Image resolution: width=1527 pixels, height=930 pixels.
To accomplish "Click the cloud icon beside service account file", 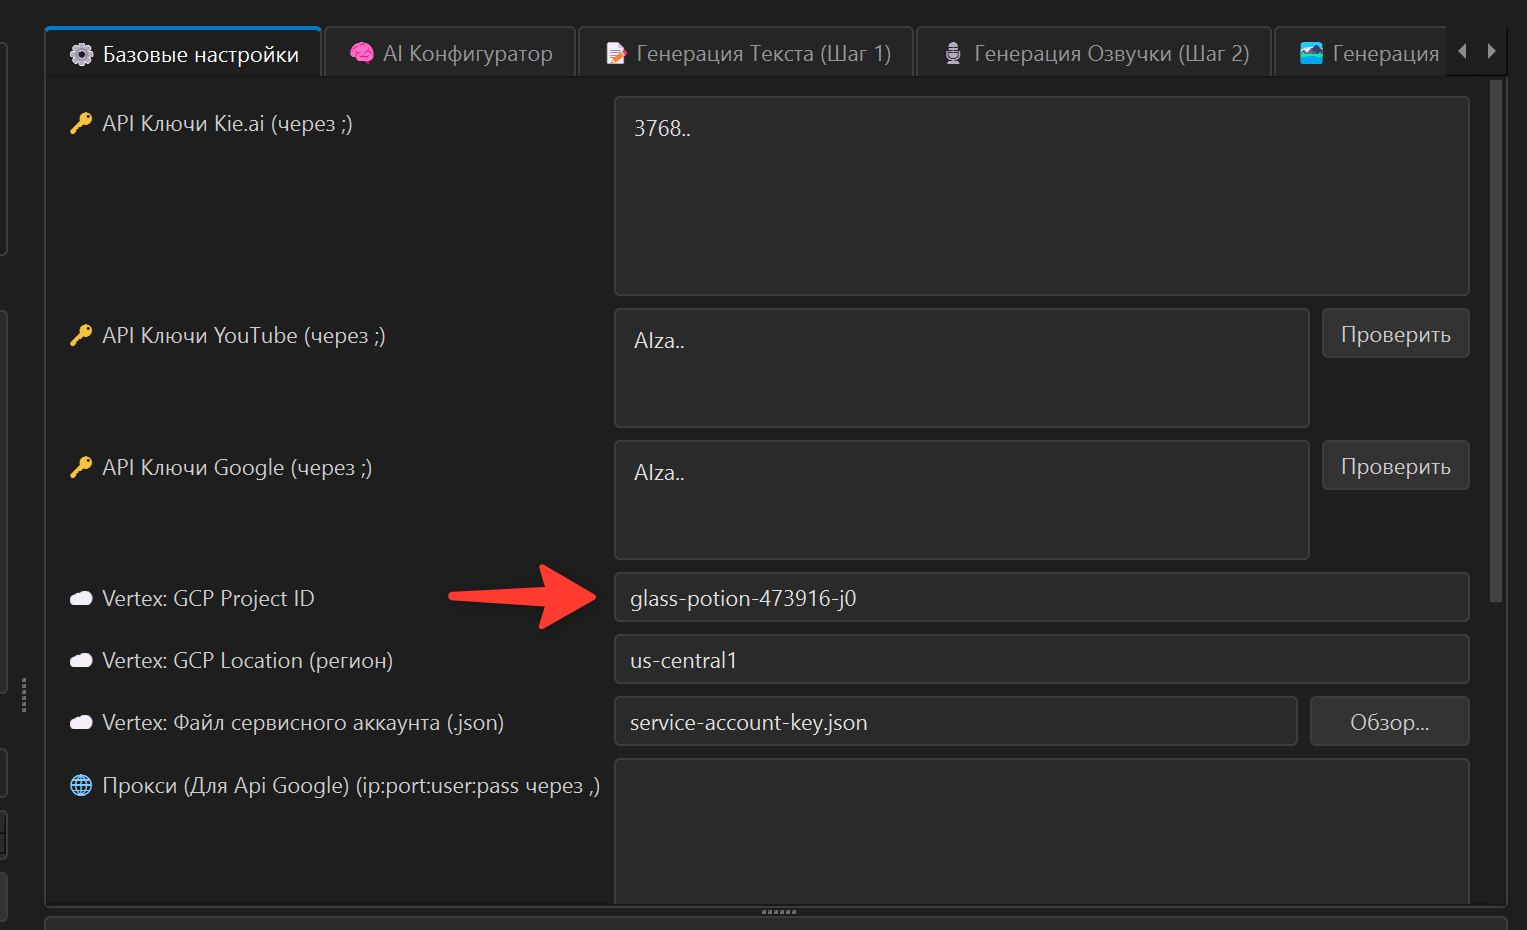I will [81, 723].
